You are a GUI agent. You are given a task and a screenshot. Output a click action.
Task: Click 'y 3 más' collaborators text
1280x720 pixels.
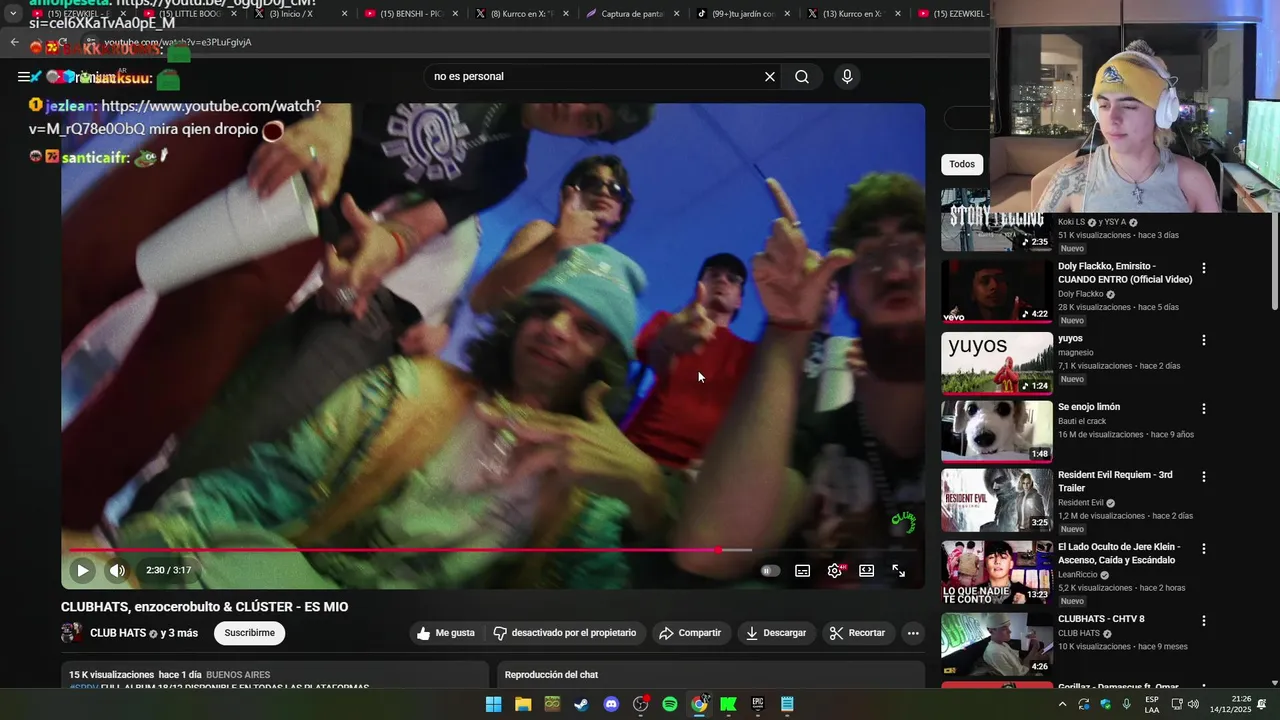(179, 633)
